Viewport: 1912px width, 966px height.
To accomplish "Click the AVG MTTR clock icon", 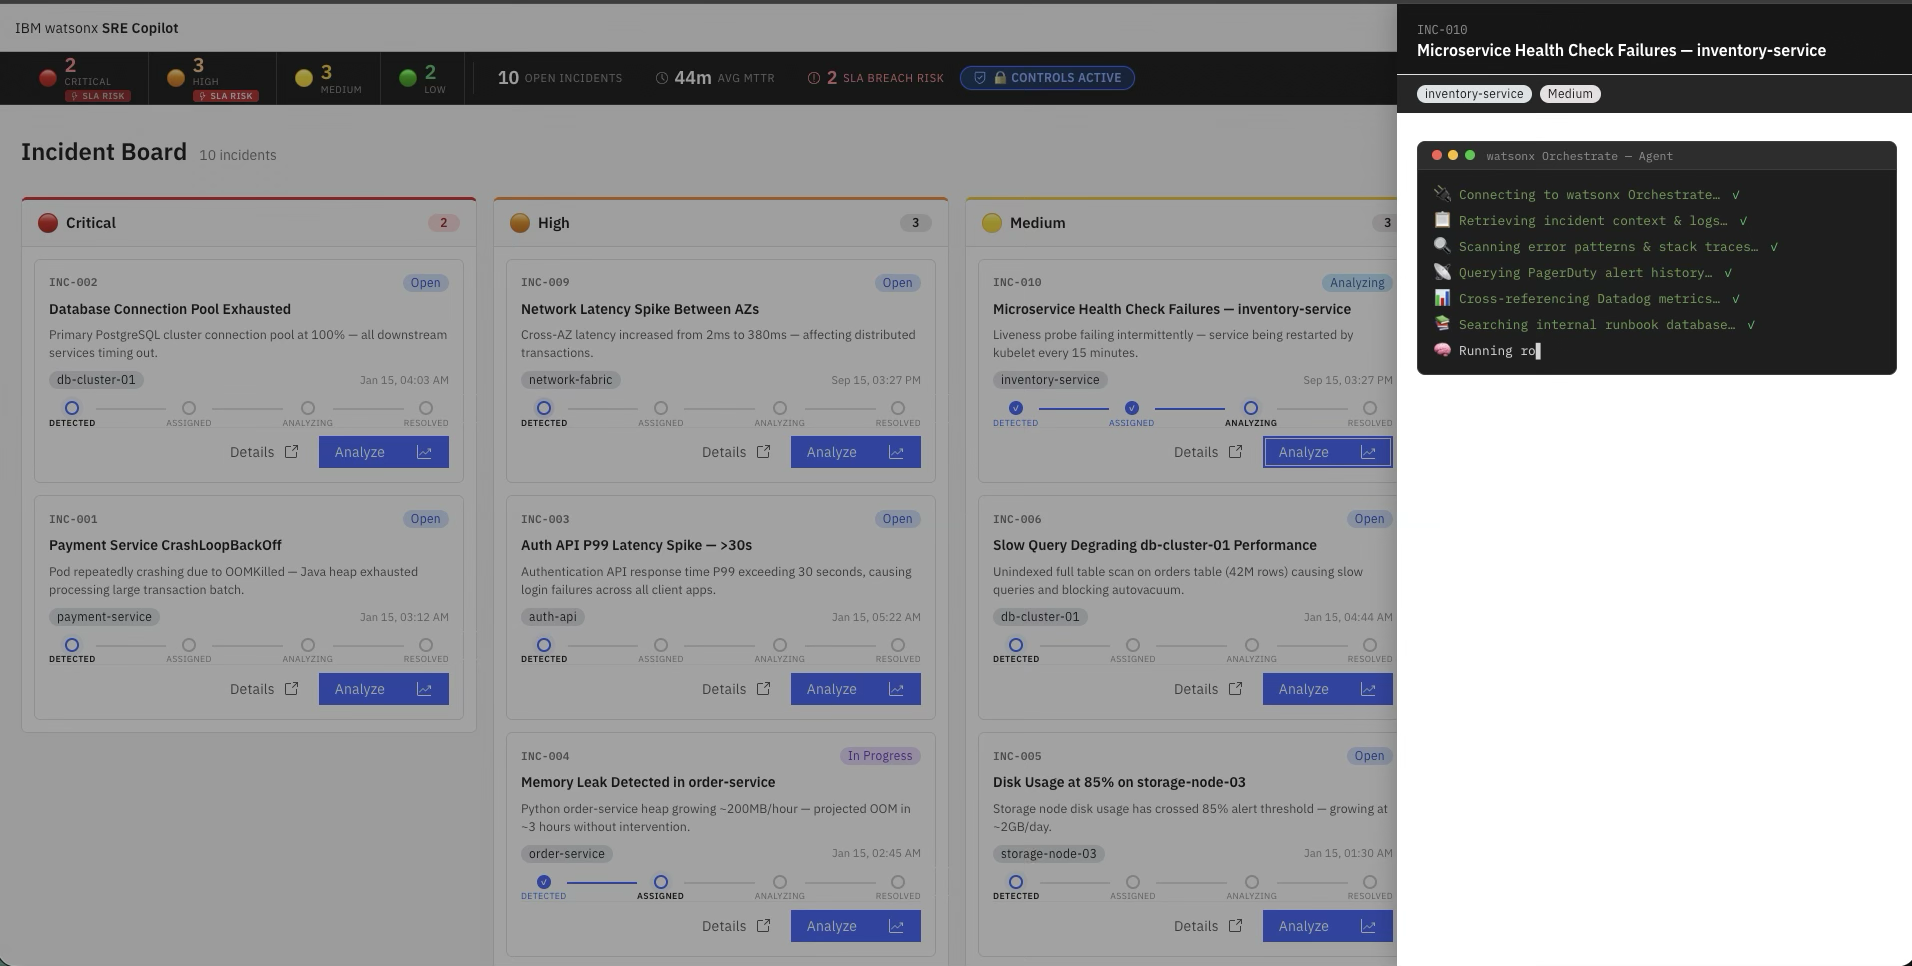I will (662, 78).
